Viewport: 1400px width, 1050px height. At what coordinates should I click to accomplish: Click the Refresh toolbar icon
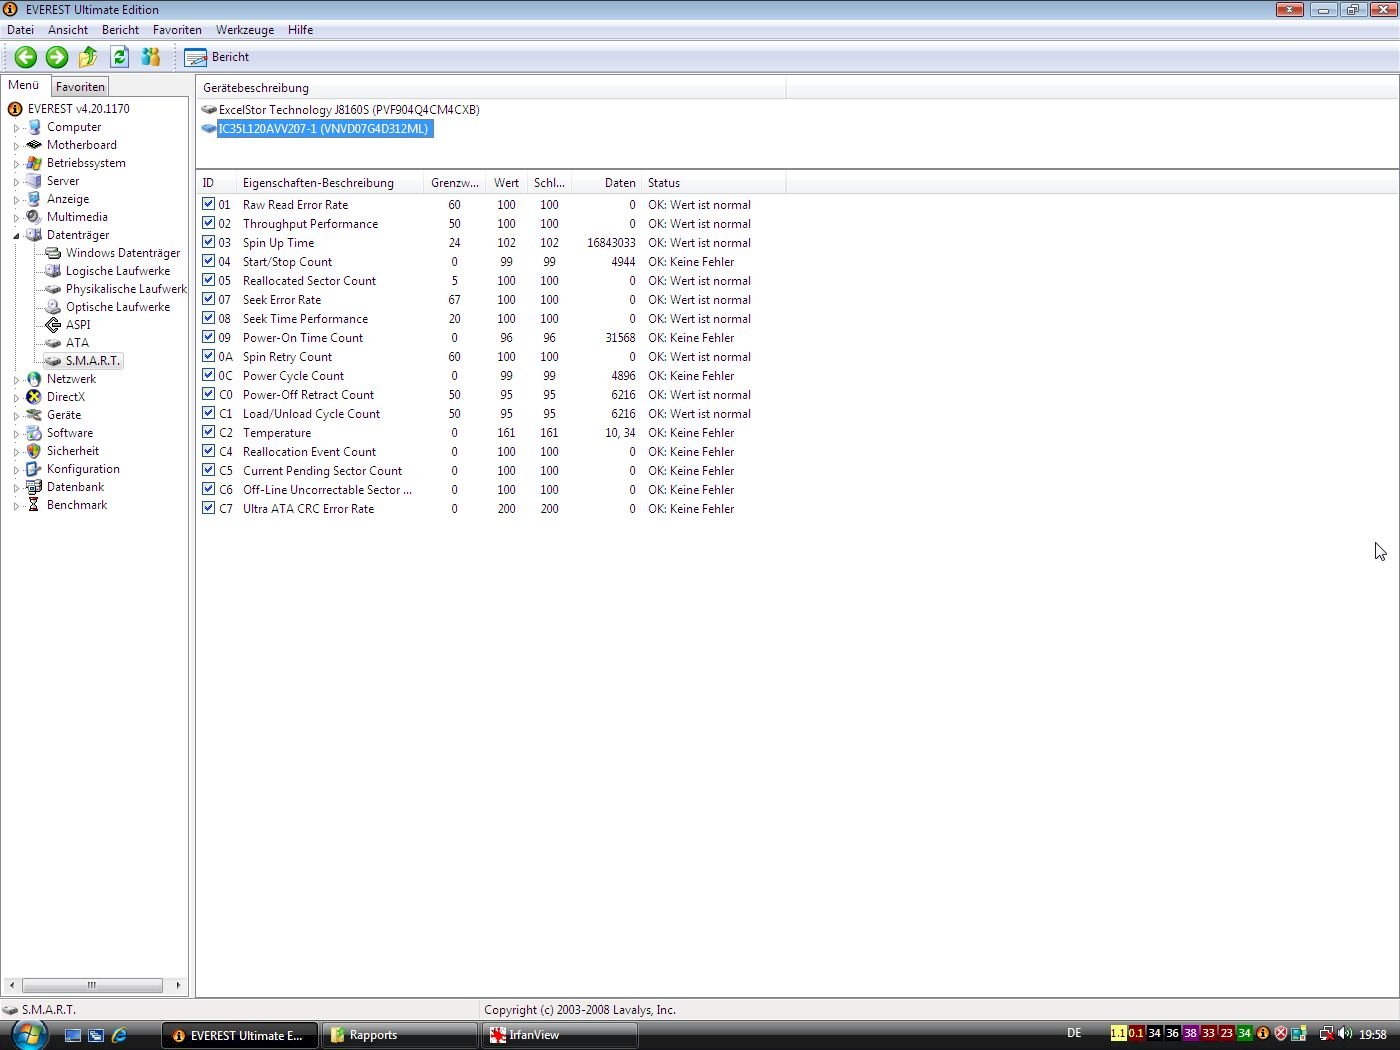coord(120,57)
